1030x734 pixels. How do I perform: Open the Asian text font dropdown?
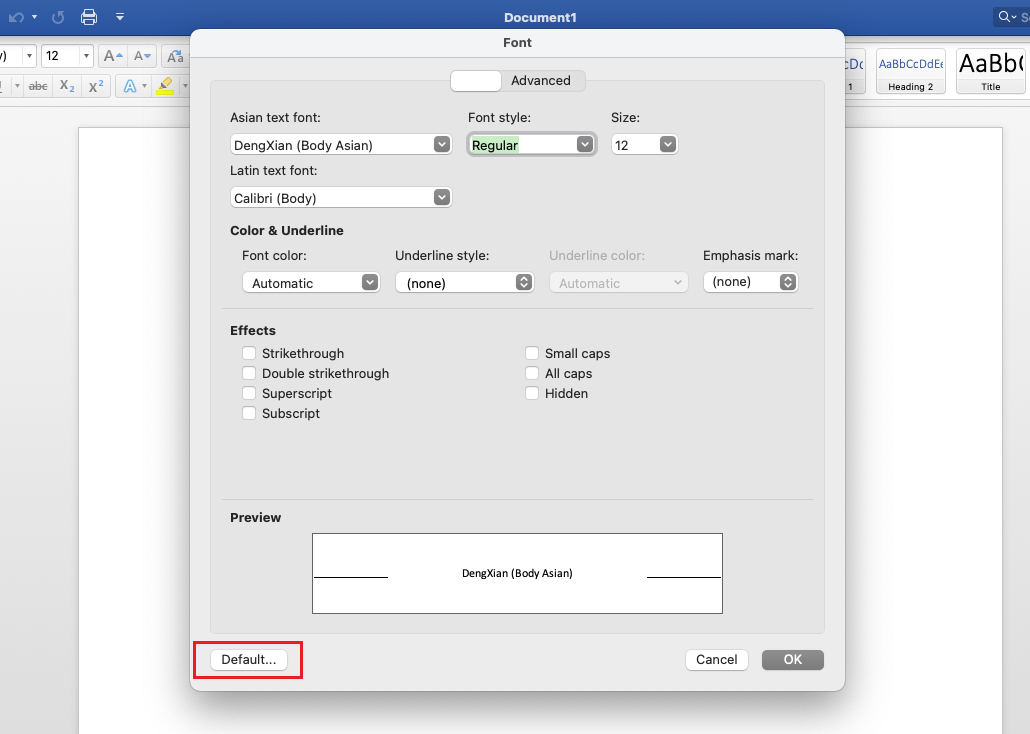pos(441,144)
